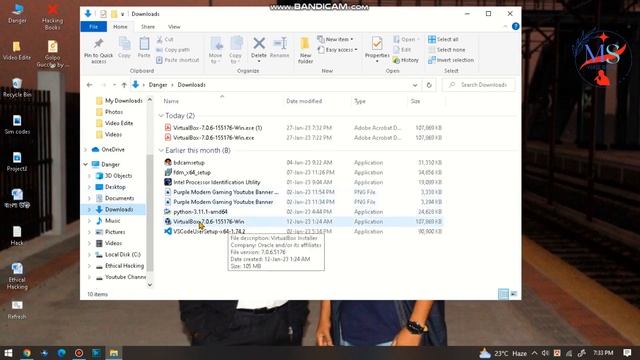This screenshot has width=640, height=360.
Task: Click the Open button in ribbon
Action: click(407, 40)
